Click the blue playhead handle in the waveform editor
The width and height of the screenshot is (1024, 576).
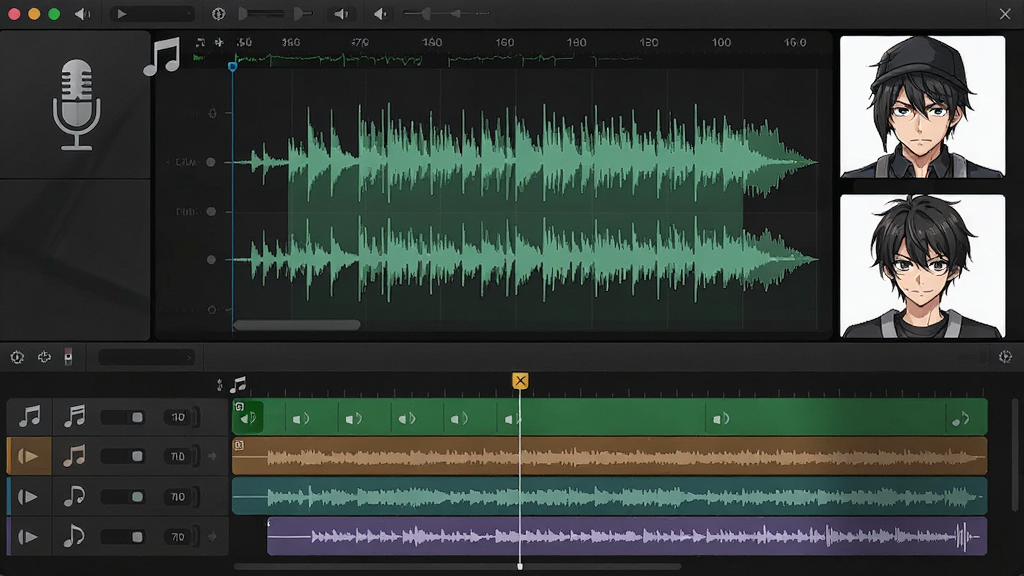point(232,66)
